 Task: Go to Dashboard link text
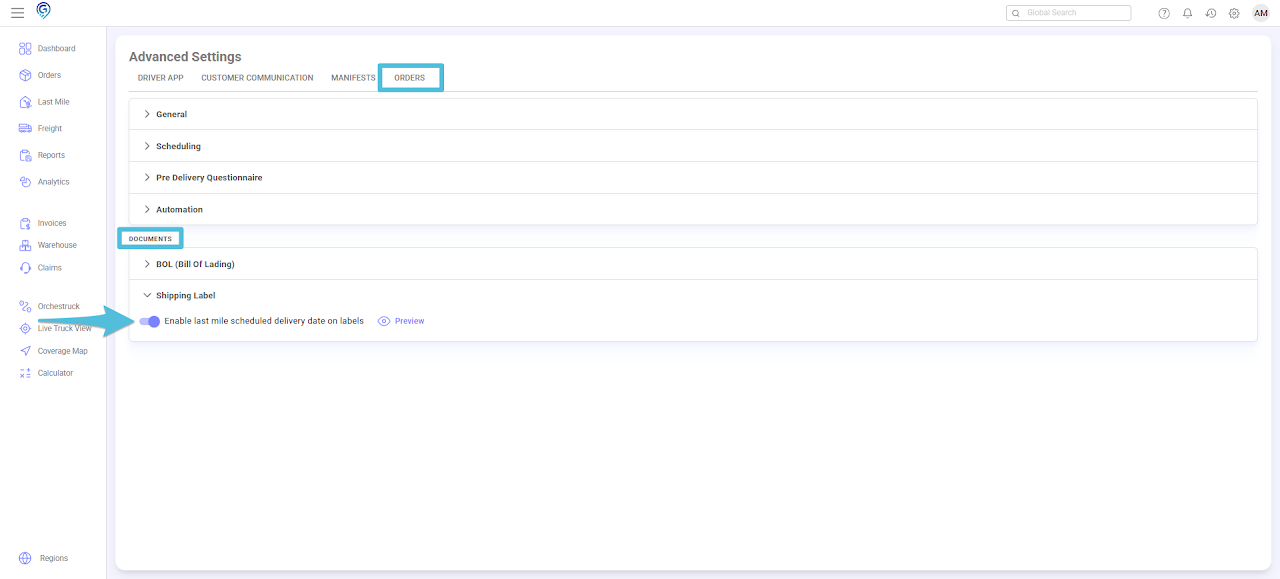point(56,49)
